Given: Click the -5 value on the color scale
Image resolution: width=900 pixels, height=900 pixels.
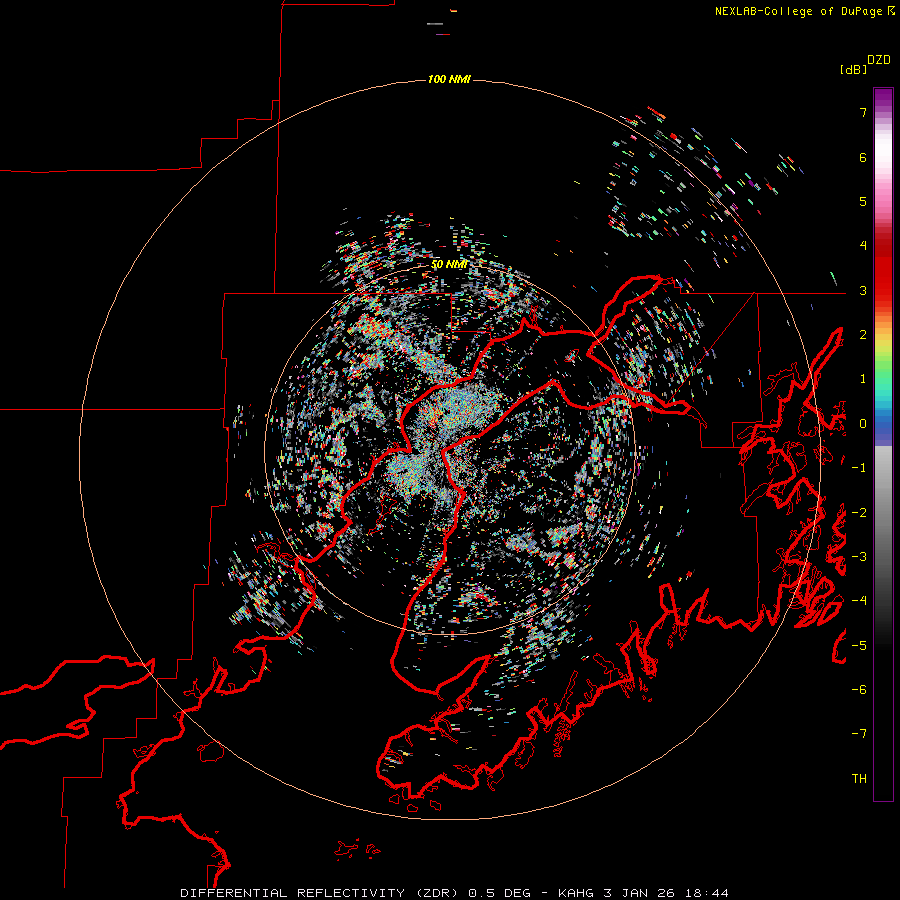Looking at the screenshot, I should point(859,646).
